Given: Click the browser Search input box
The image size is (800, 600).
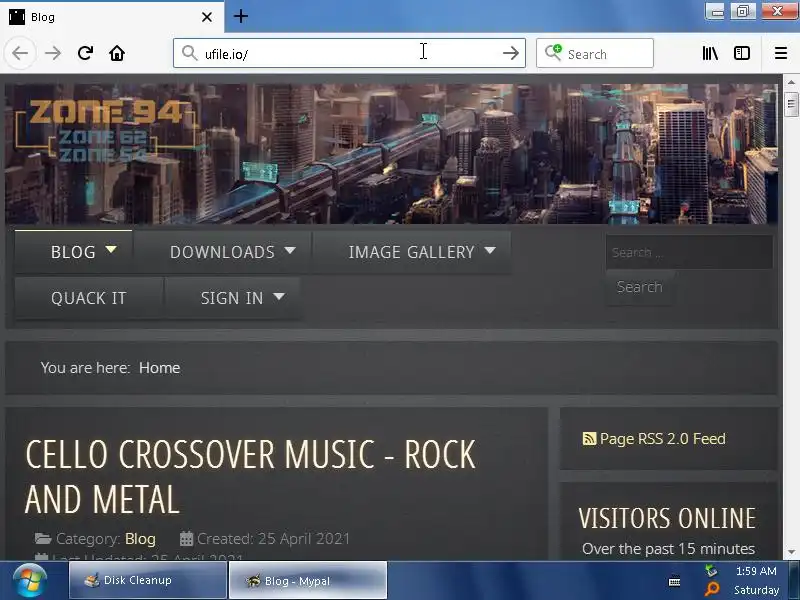Looking at the screenshot, I should 594,53.
